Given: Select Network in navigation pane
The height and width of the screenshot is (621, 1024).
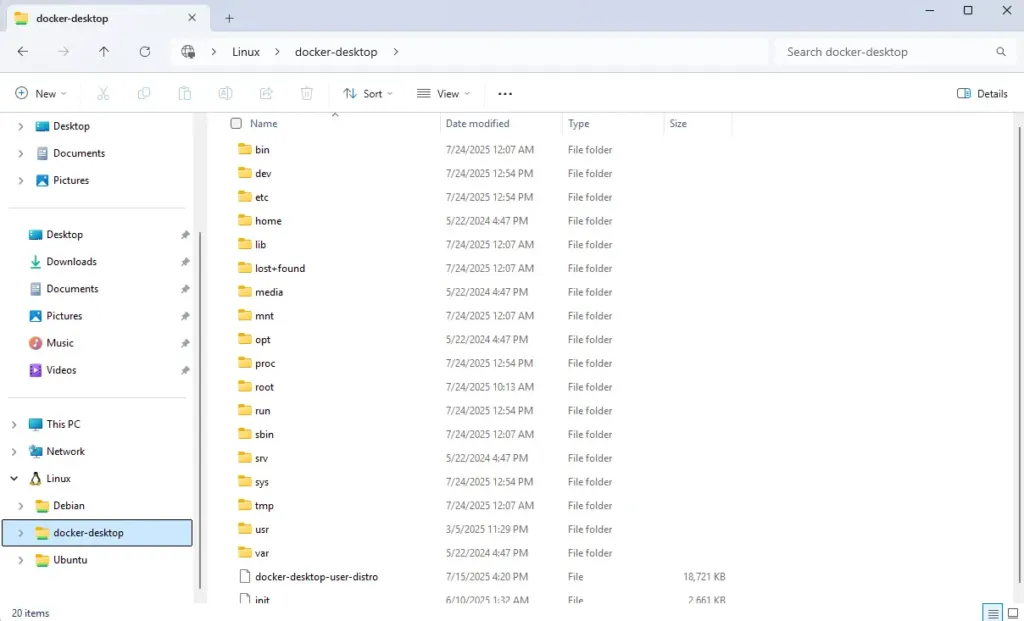Looking at the screenshot, I should pos(65,451).
